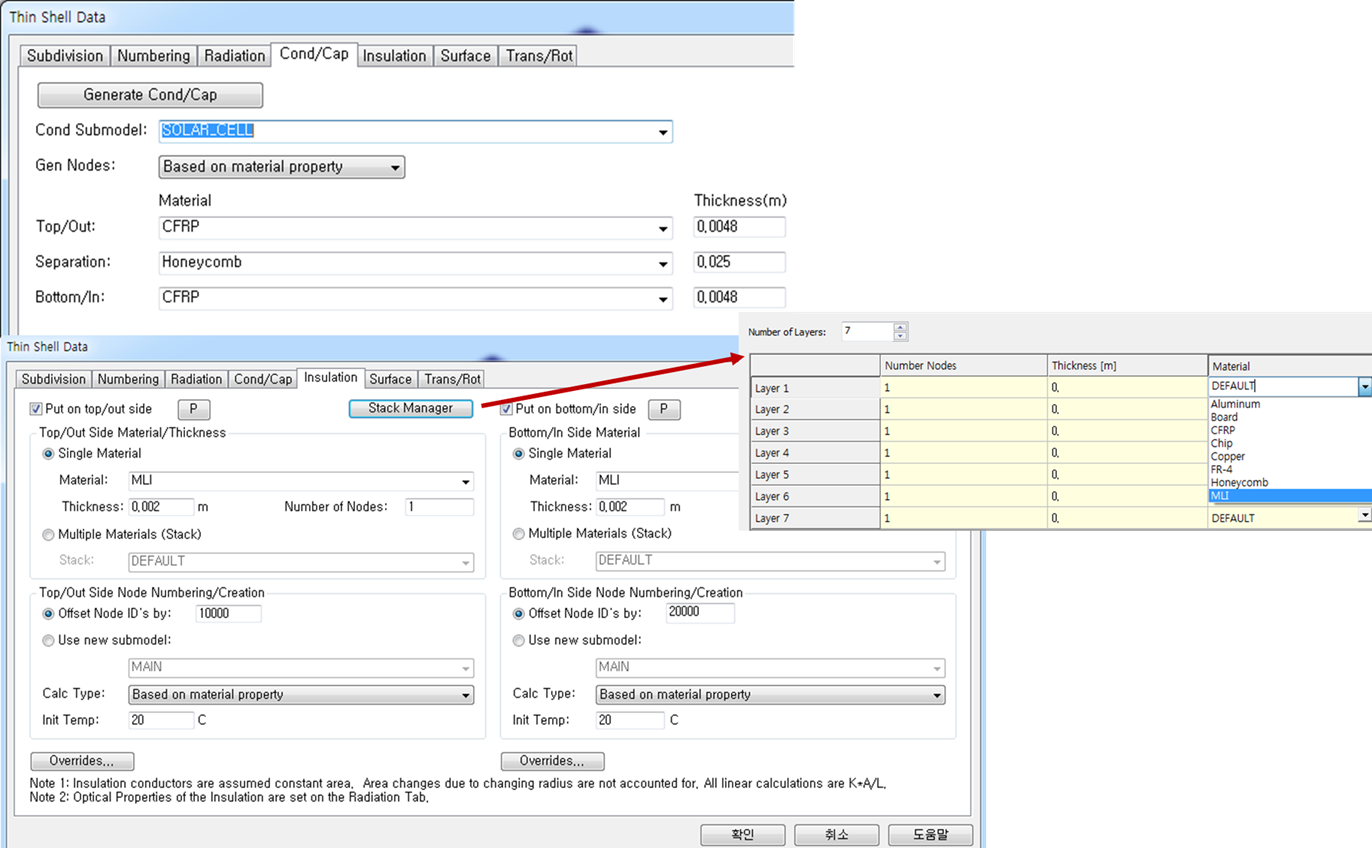Click top/out Number of Nodes field
The width and height of the screenshot is (1372, 848).
pos(440,507)
